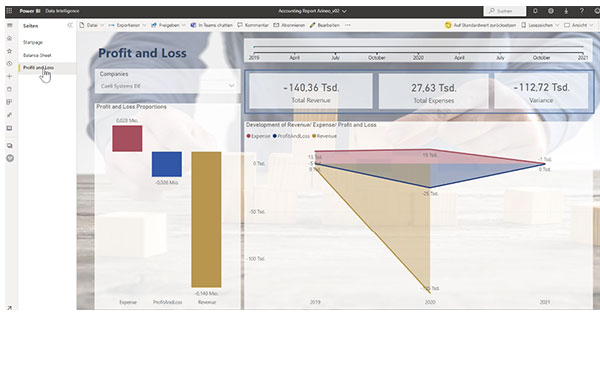Collapse the Seiten pages pane
Viewport: 600px width, 375px height.
tap(70, 25)
